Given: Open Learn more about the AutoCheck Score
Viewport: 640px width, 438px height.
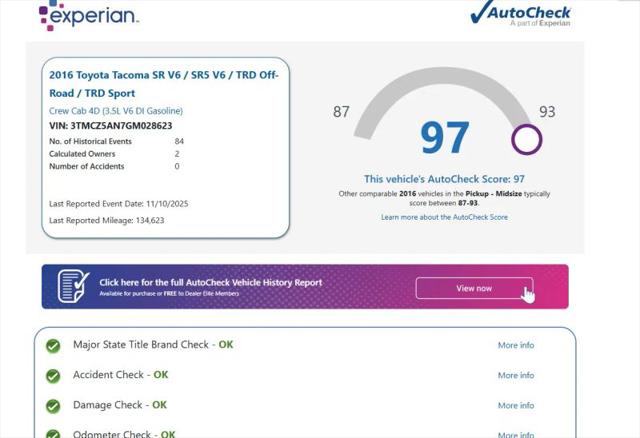Looking at the screenshot, I should click(444, 217).
